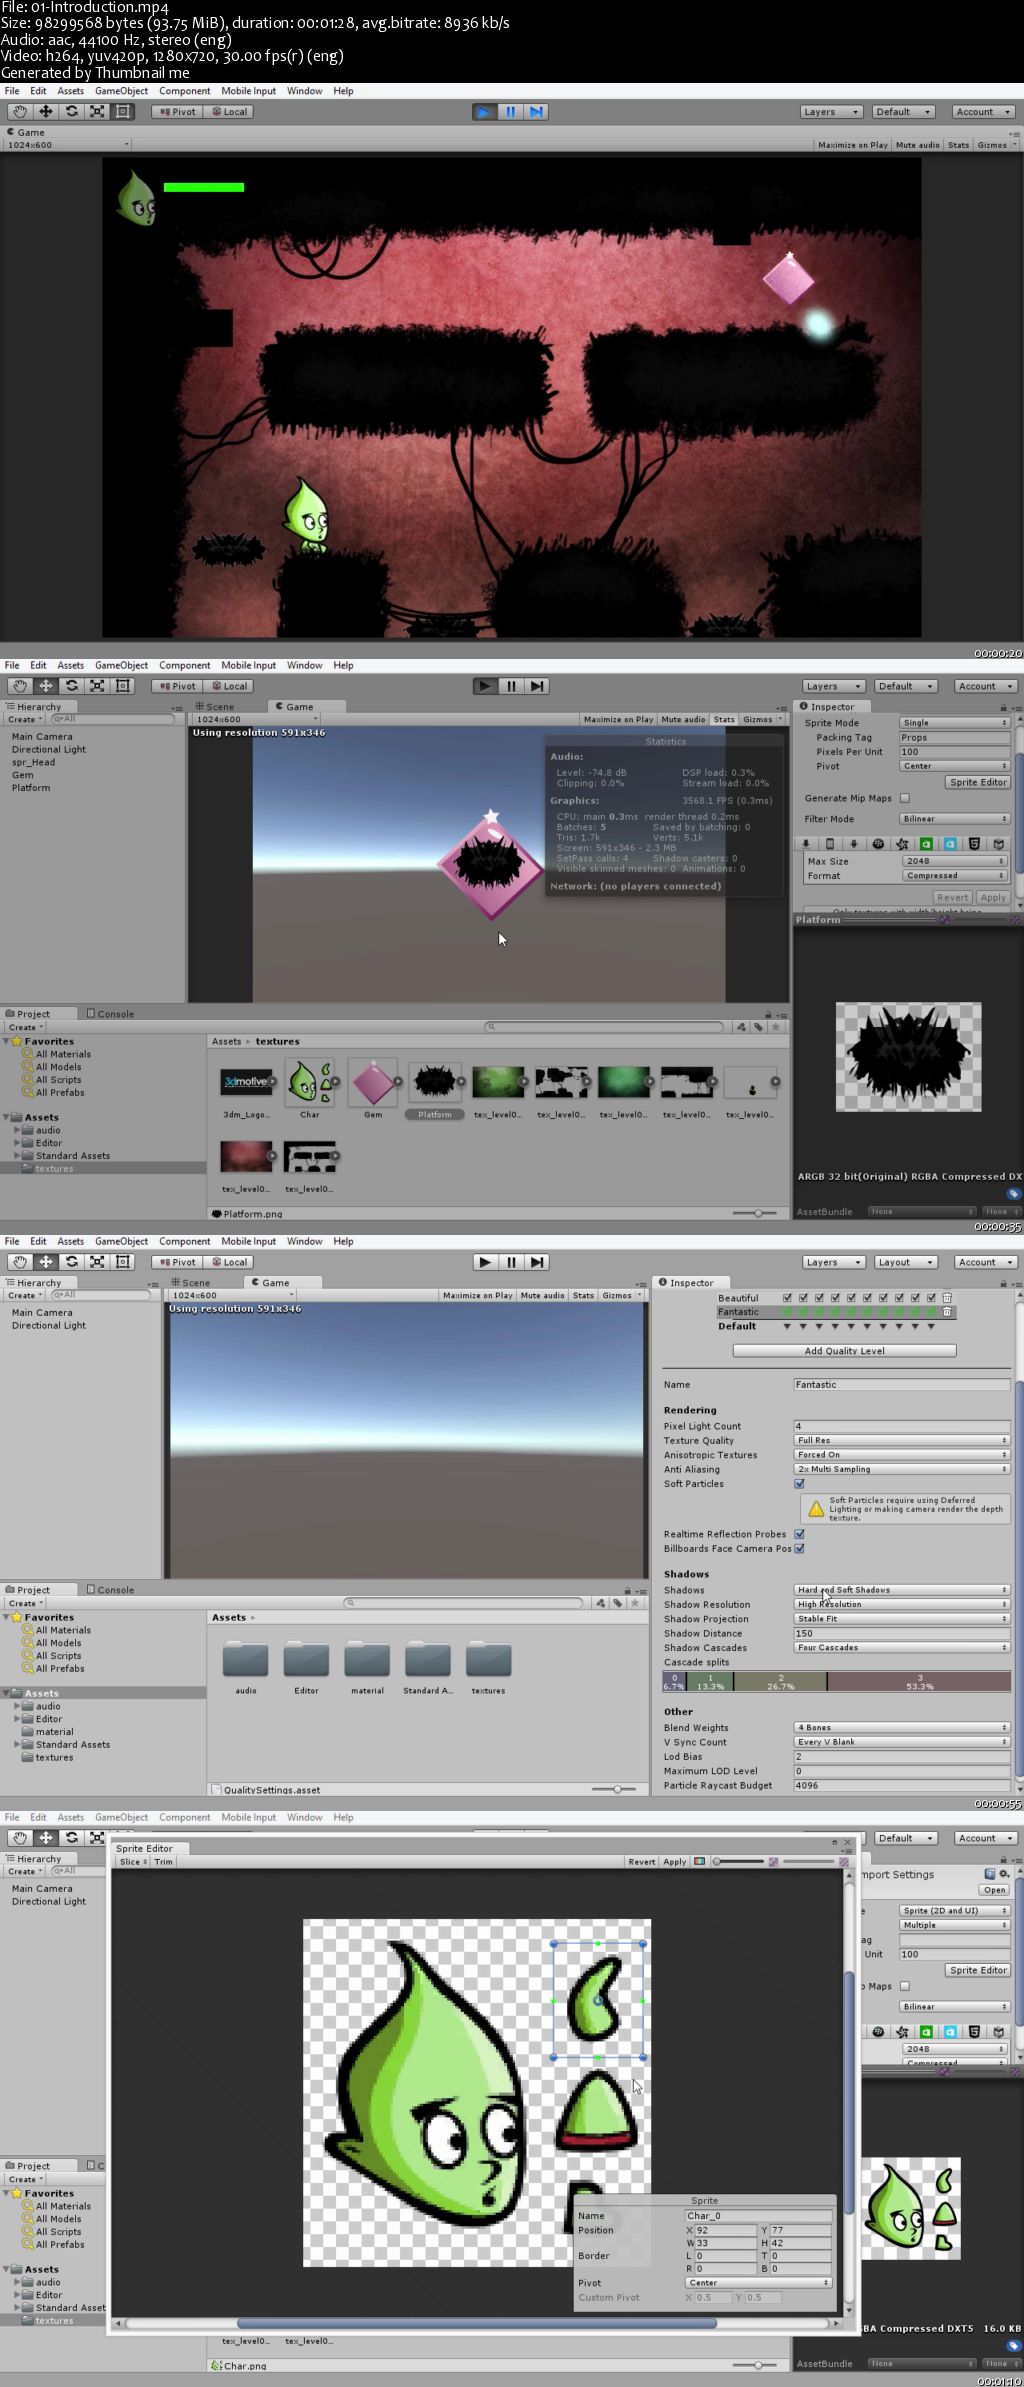1024x2387 pixels.
Task: Click the Step button in the 00:00:55 frame
Action: [x=537, y=1262]
